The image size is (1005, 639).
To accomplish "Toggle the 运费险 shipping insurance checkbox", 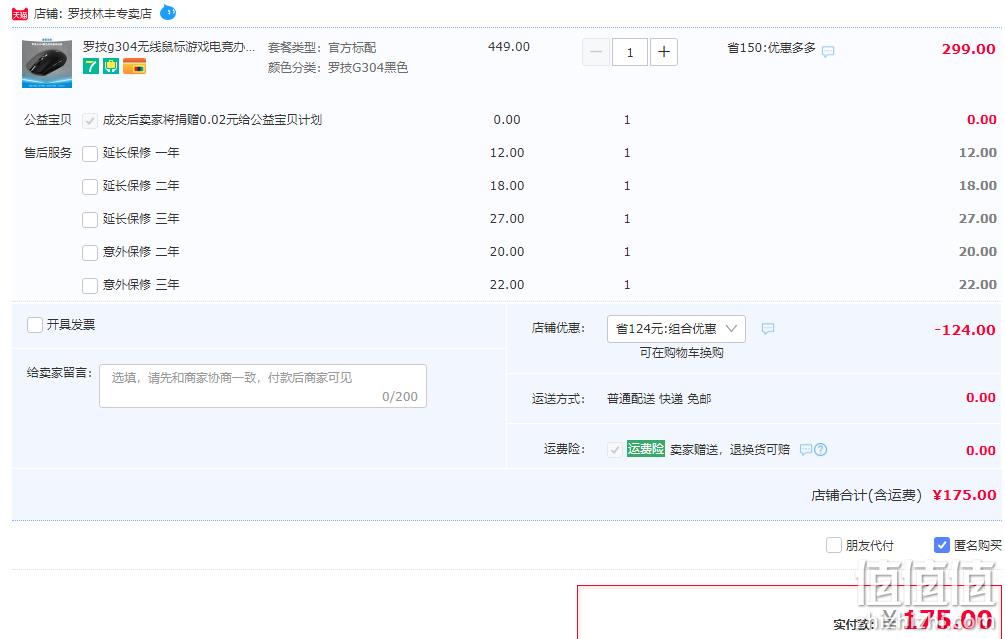I will click(x=614, y=449).
